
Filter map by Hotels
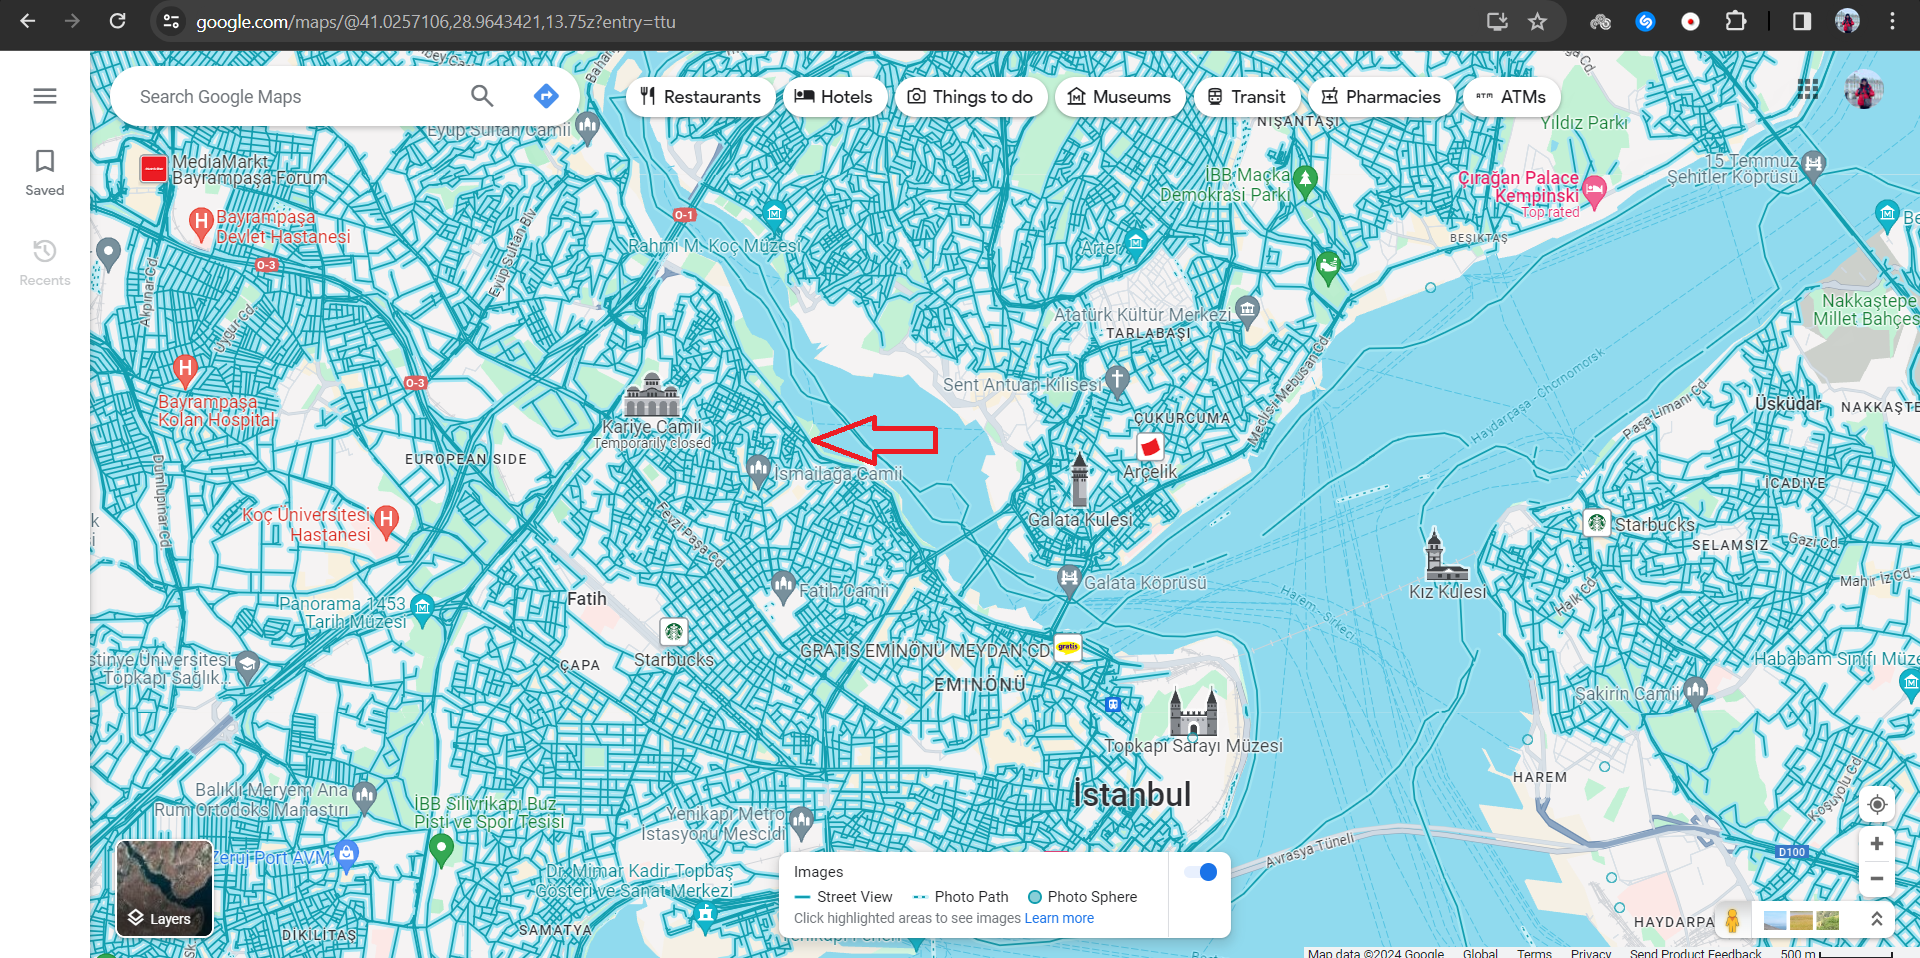click(834, 97)
